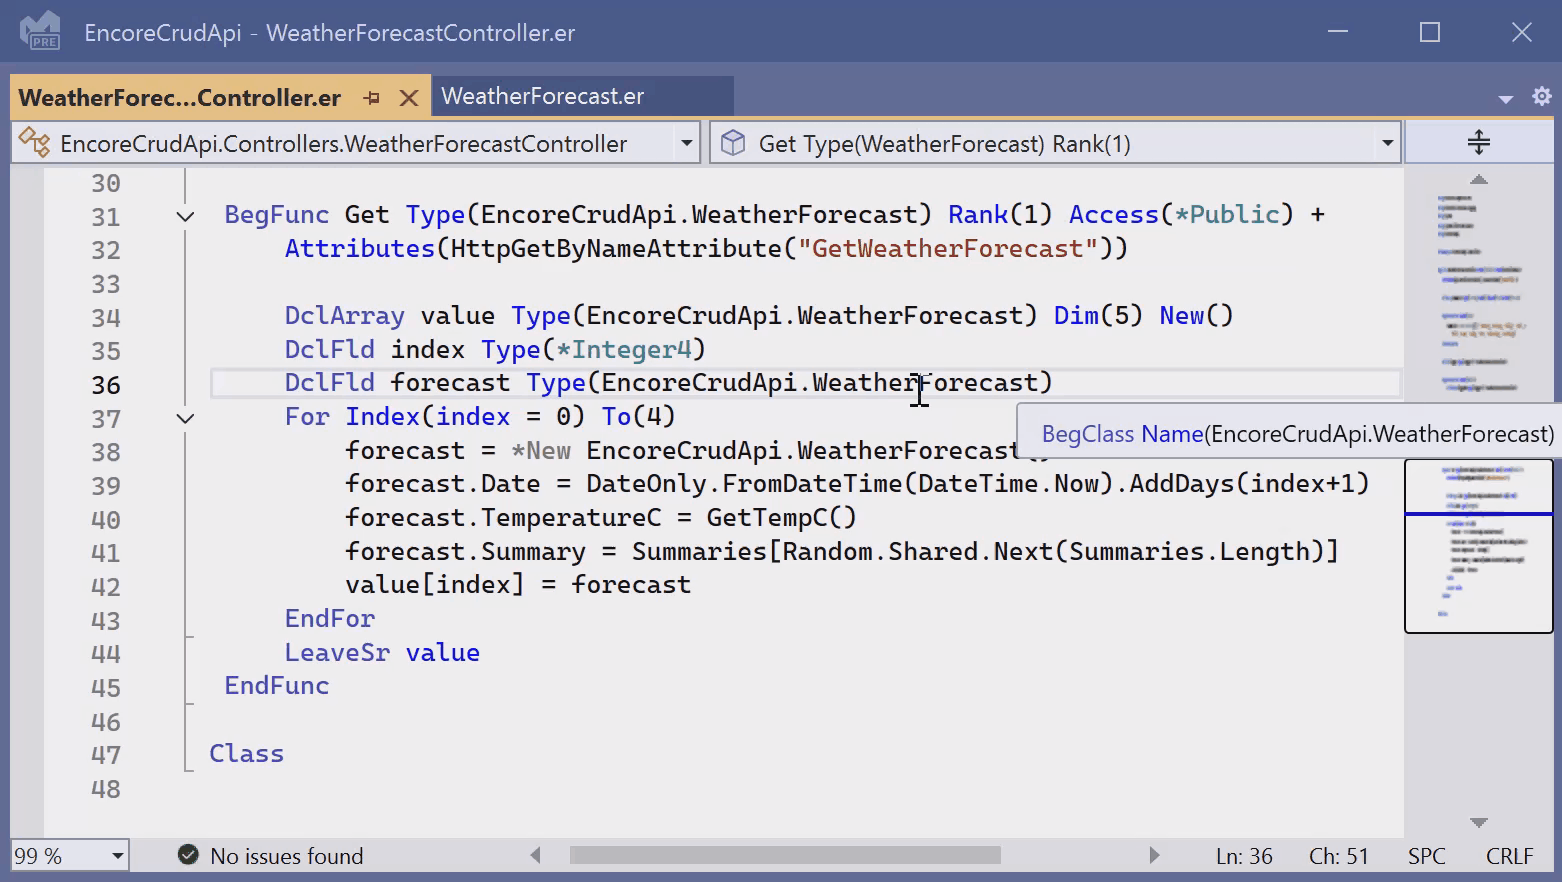Click the BegClass Name tooltip text
Viewport: 1562px width, 882px height.
click(1297, 433)
